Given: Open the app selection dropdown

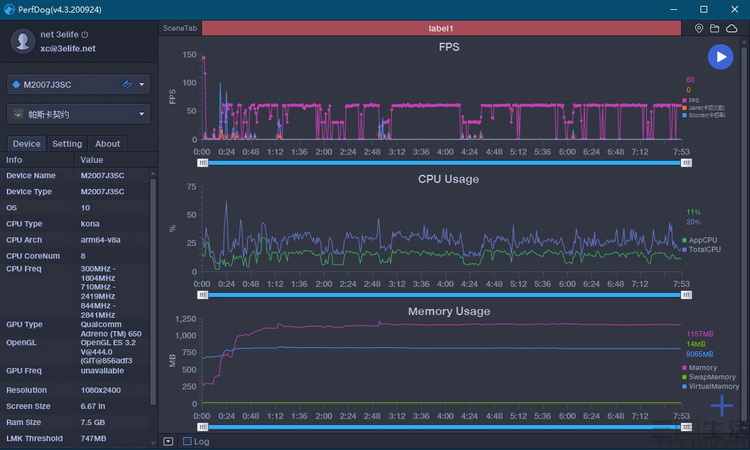Looking at the screenshot, I should tap(78, 114).
